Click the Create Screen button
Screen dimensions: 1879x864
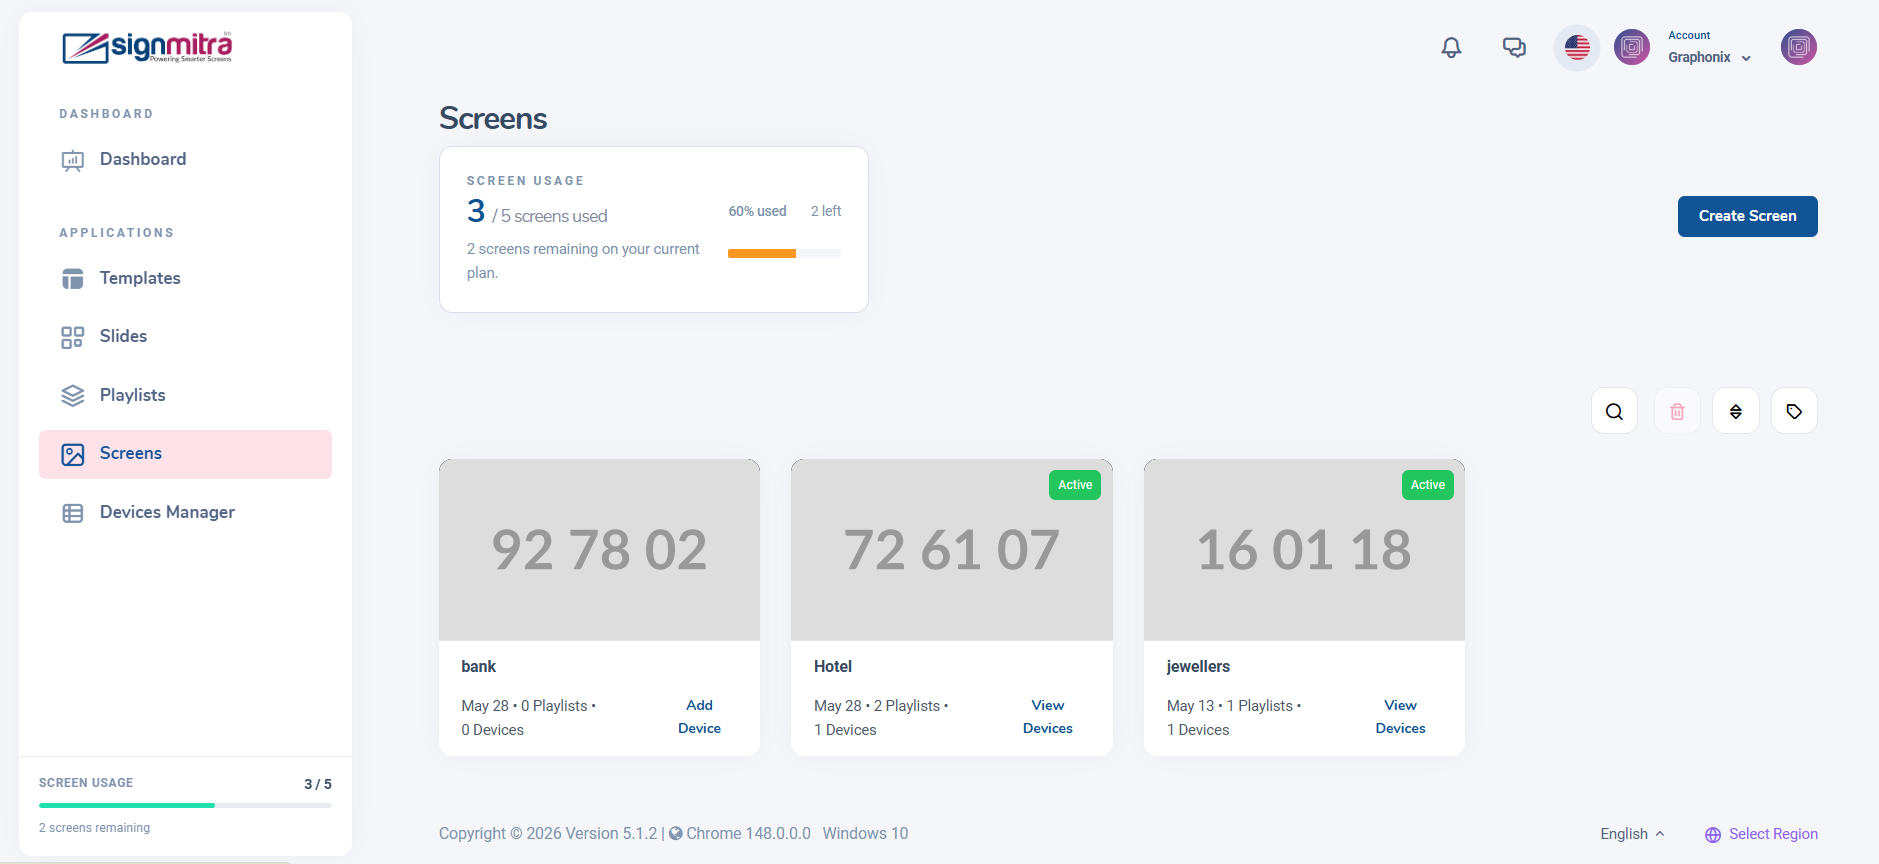point(1747,216)
